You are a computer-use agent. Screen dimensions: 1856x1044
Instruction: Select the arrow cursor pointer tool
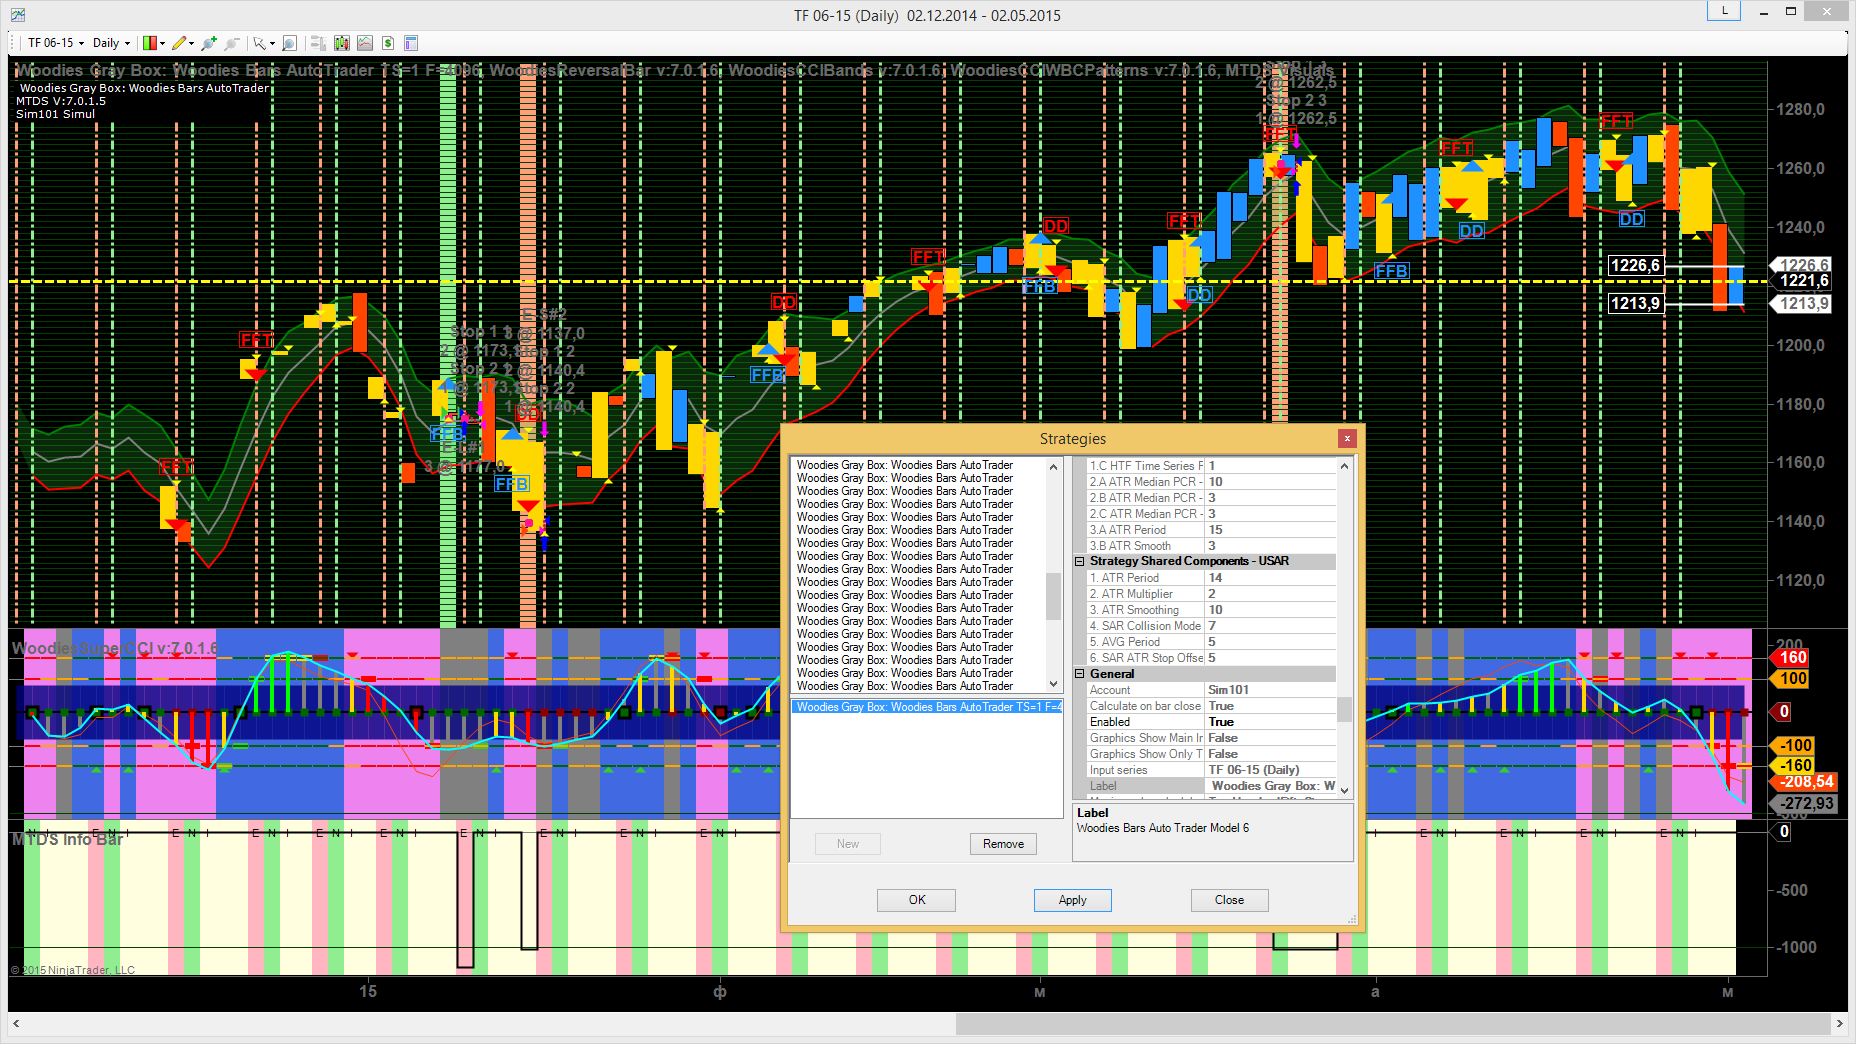click(x=259, y=43)
